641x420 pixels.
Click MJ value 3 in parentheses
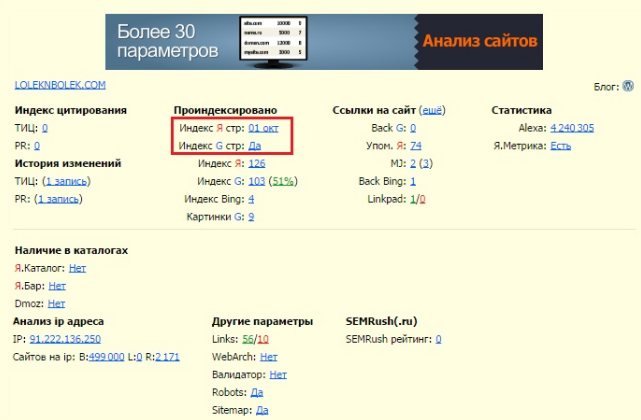point(426,164)
